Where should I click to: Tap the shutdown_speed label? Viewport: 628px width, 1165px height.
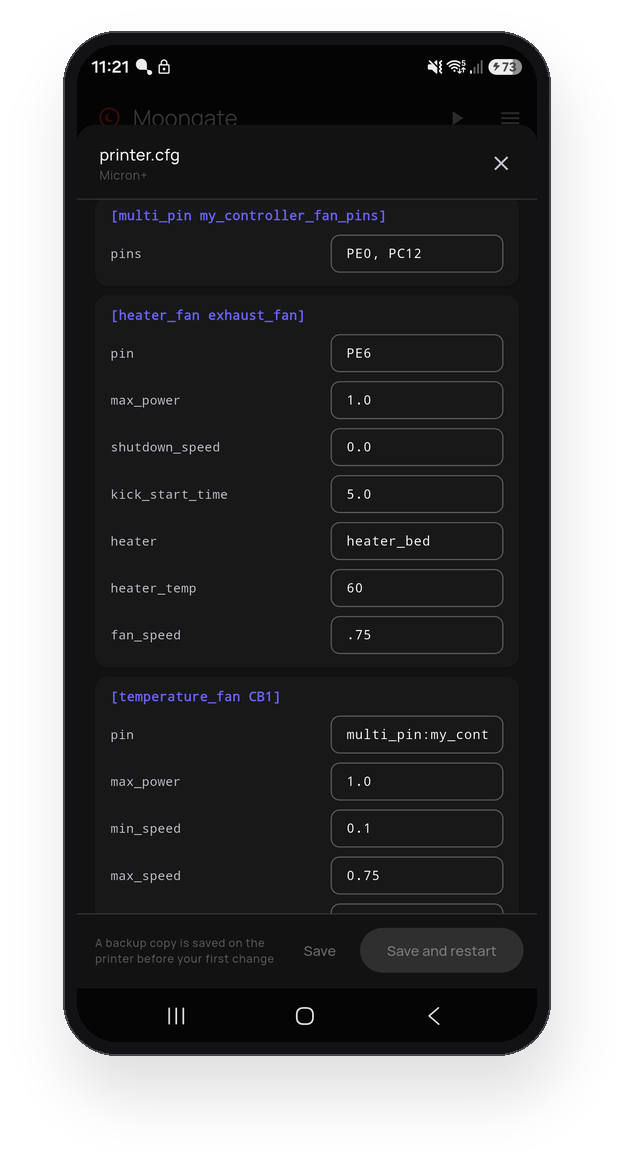[165, 447]
